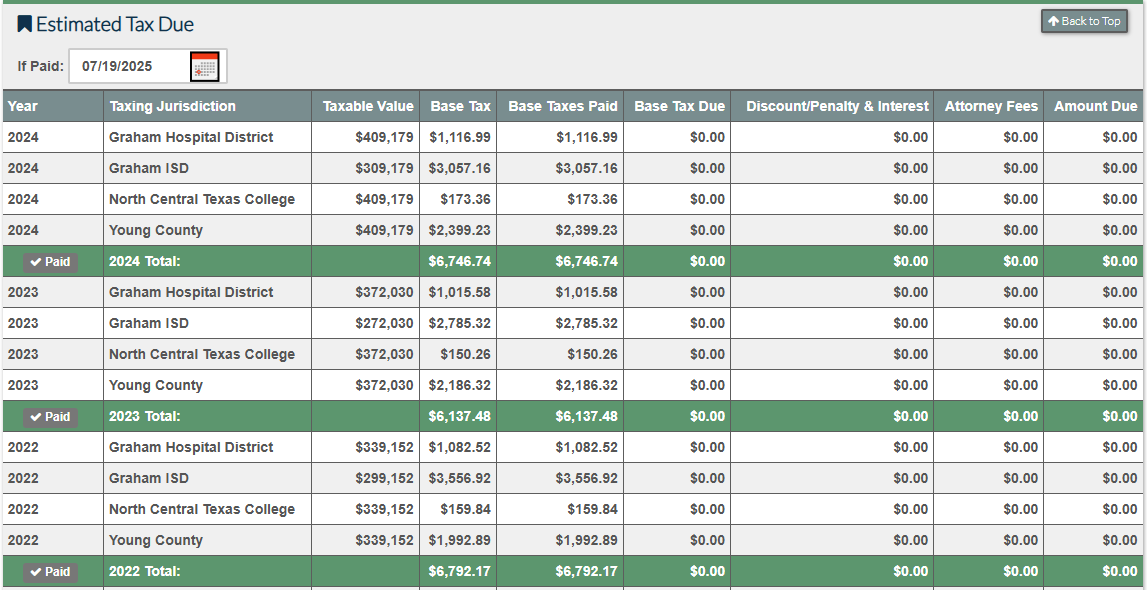Click the Estimated Tax Due heading
Screen dimensions: 1147x590
point(115,24)
